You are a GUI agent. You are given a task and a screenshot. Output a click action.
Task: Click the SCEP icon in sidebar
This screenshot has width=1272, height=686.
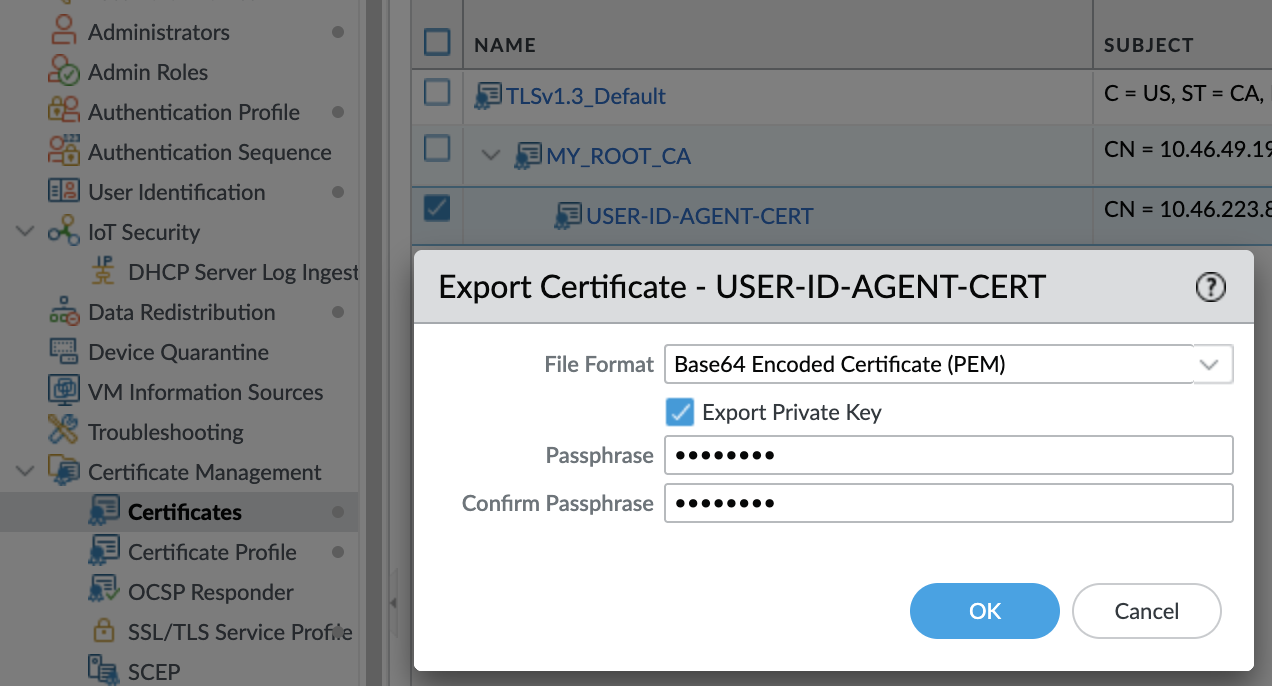click(x=104, y=670)
